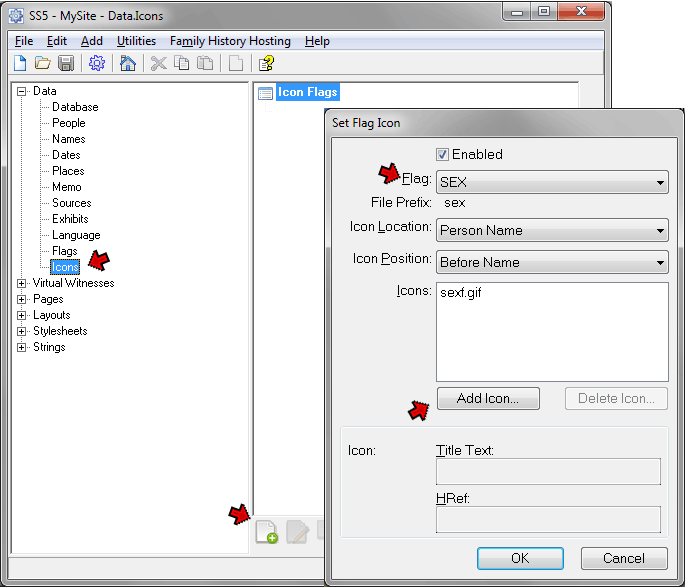Select the Names tree item

tap(69, 139)
